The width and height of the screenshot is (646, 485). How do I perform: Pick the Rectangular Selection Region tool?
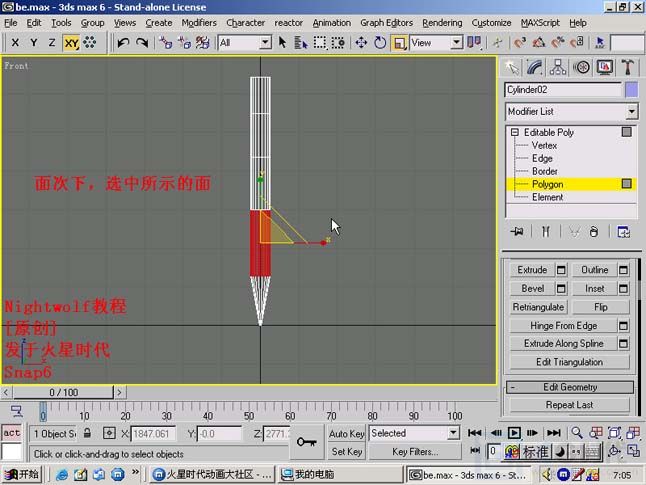pos(319,42)
